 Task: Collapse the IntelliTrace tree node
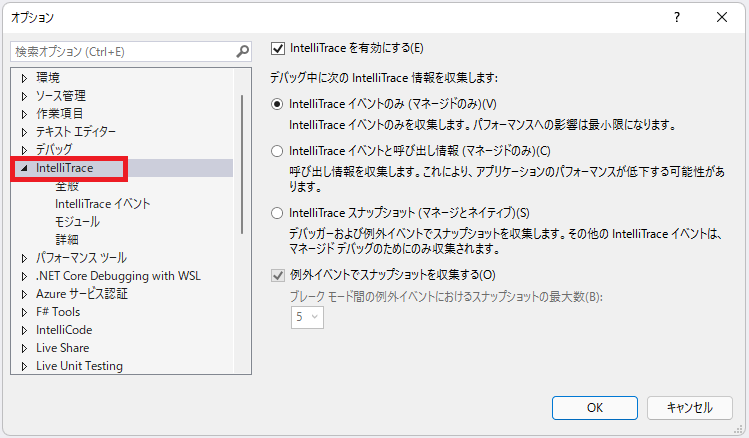tap(24, 168)
